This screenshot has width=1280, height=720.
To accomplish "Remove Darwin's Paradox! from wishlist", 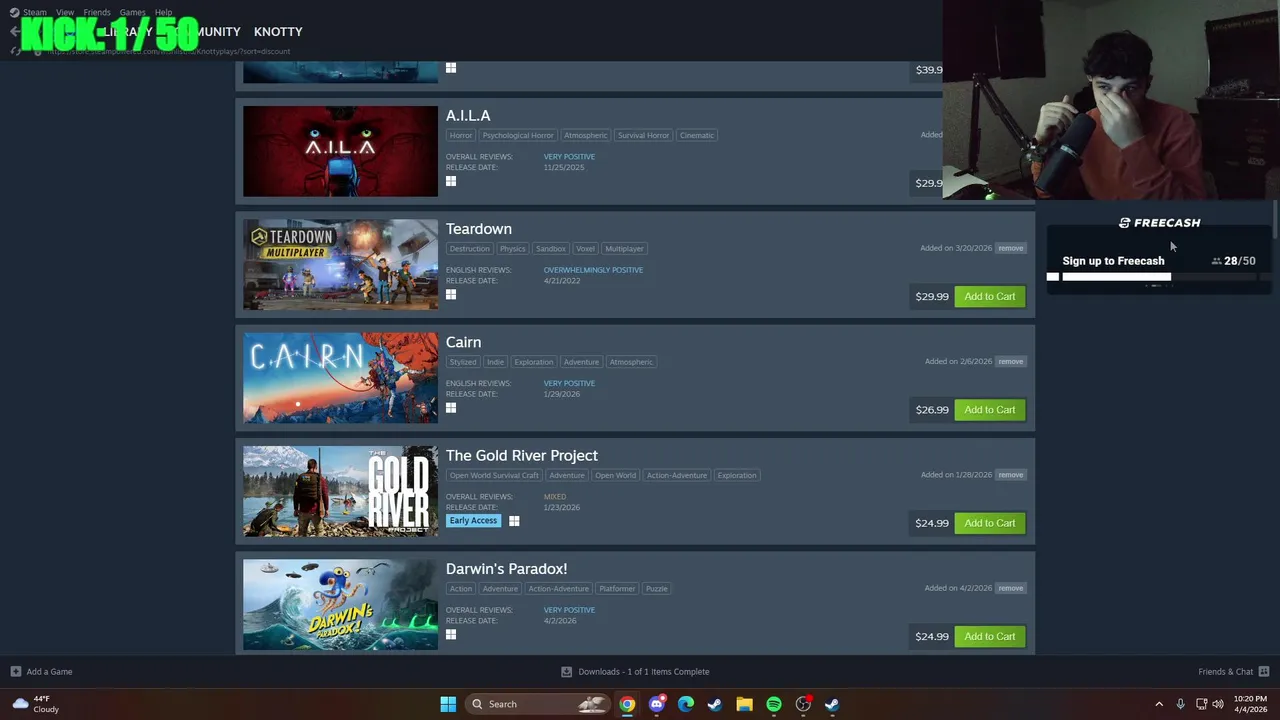I will (1010, 588).
